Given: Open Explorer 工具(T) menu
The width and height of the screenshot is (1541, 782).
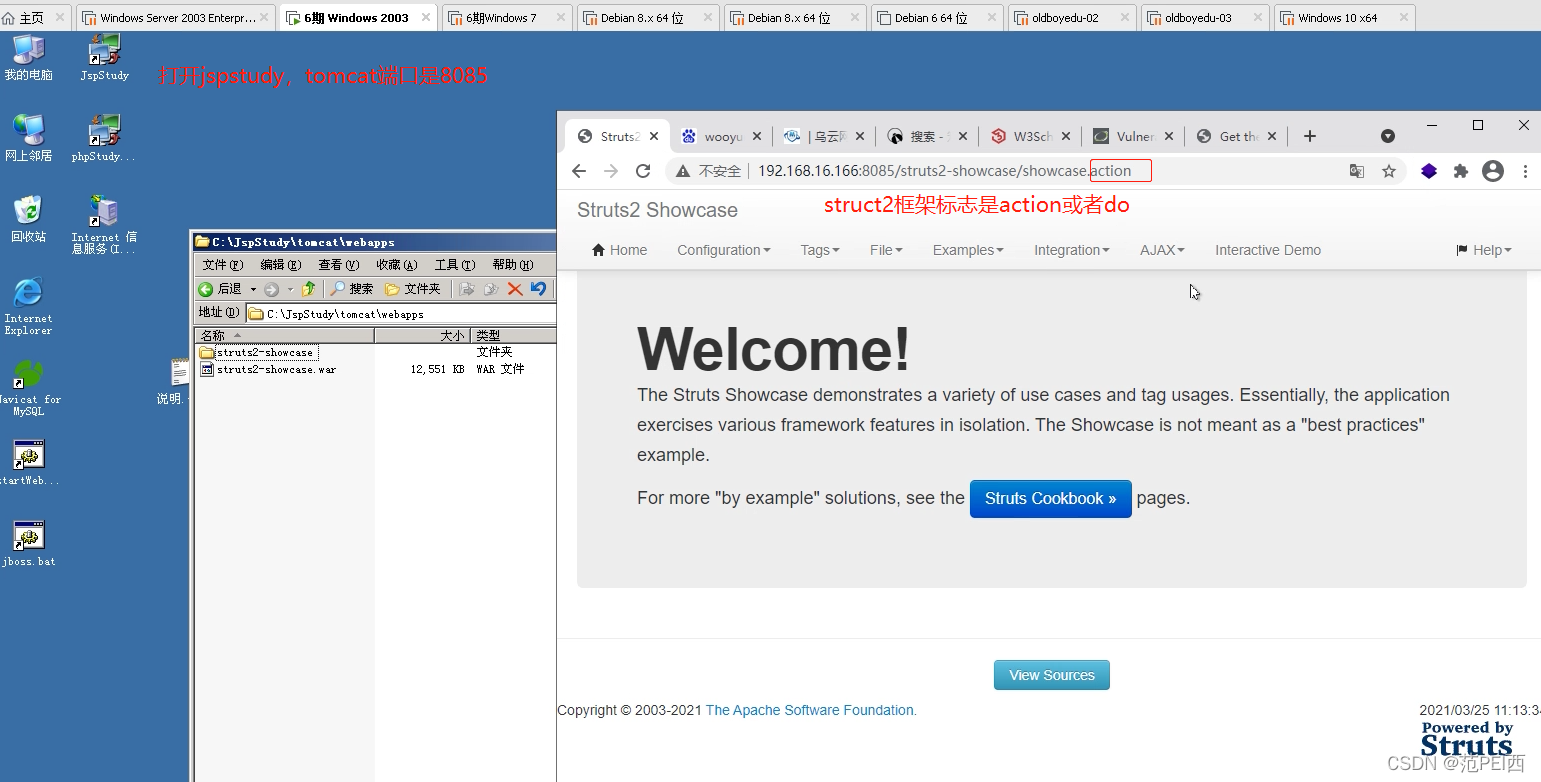Looking at the screenshot, I should [x=454, y=265].
